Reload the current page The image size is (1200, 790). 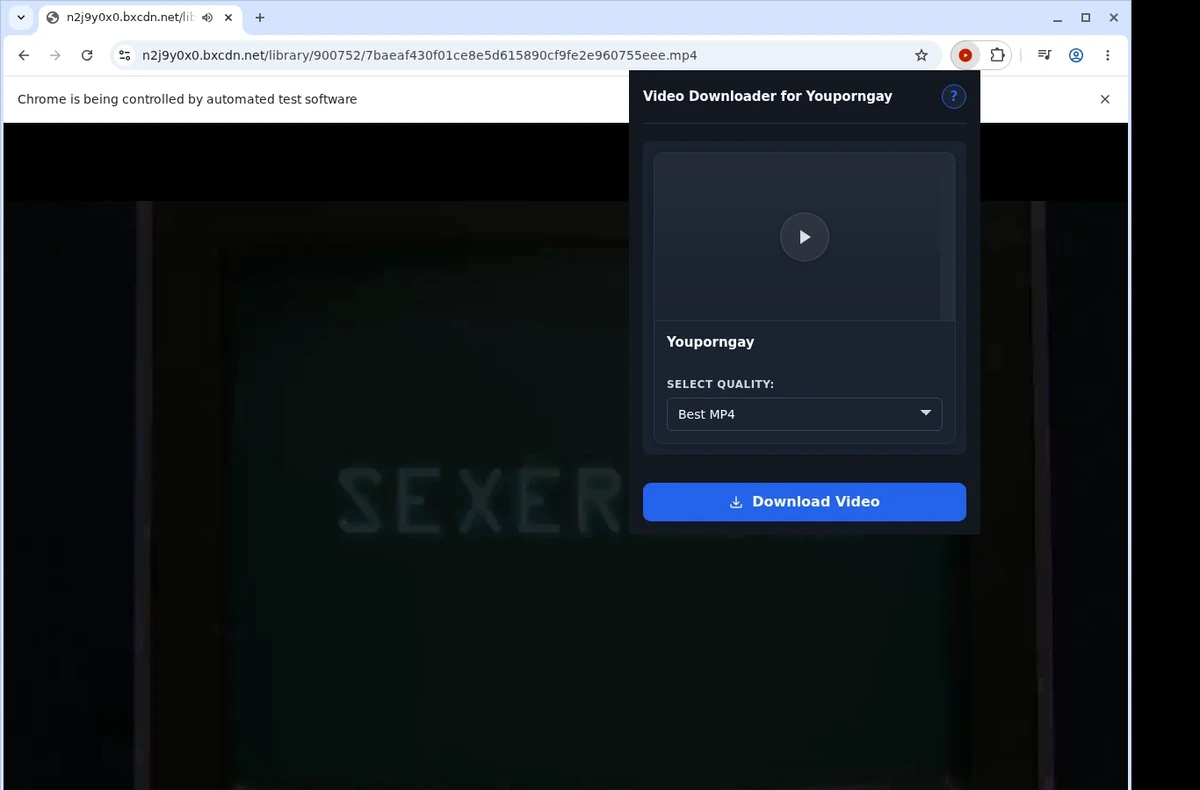(x=87, y=56)
